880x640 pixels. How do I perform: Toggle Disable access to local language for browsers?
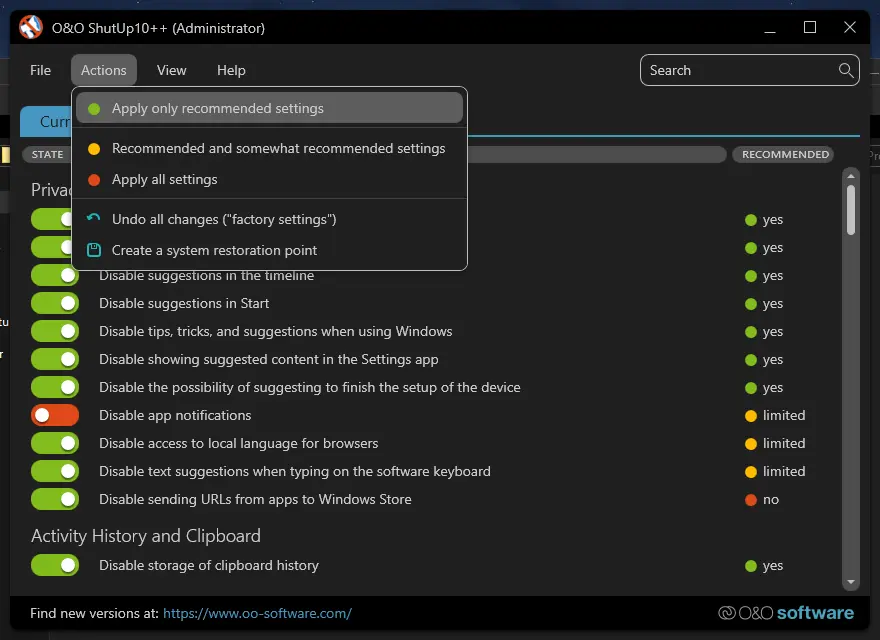[55, 444]
